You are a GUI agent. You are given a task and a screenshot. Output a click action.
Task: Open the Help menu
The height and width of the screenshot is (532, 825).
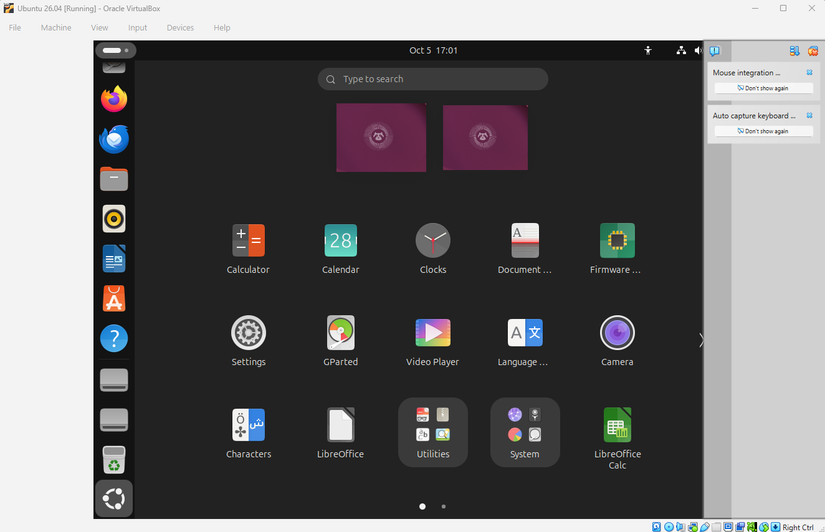[222, 28]
